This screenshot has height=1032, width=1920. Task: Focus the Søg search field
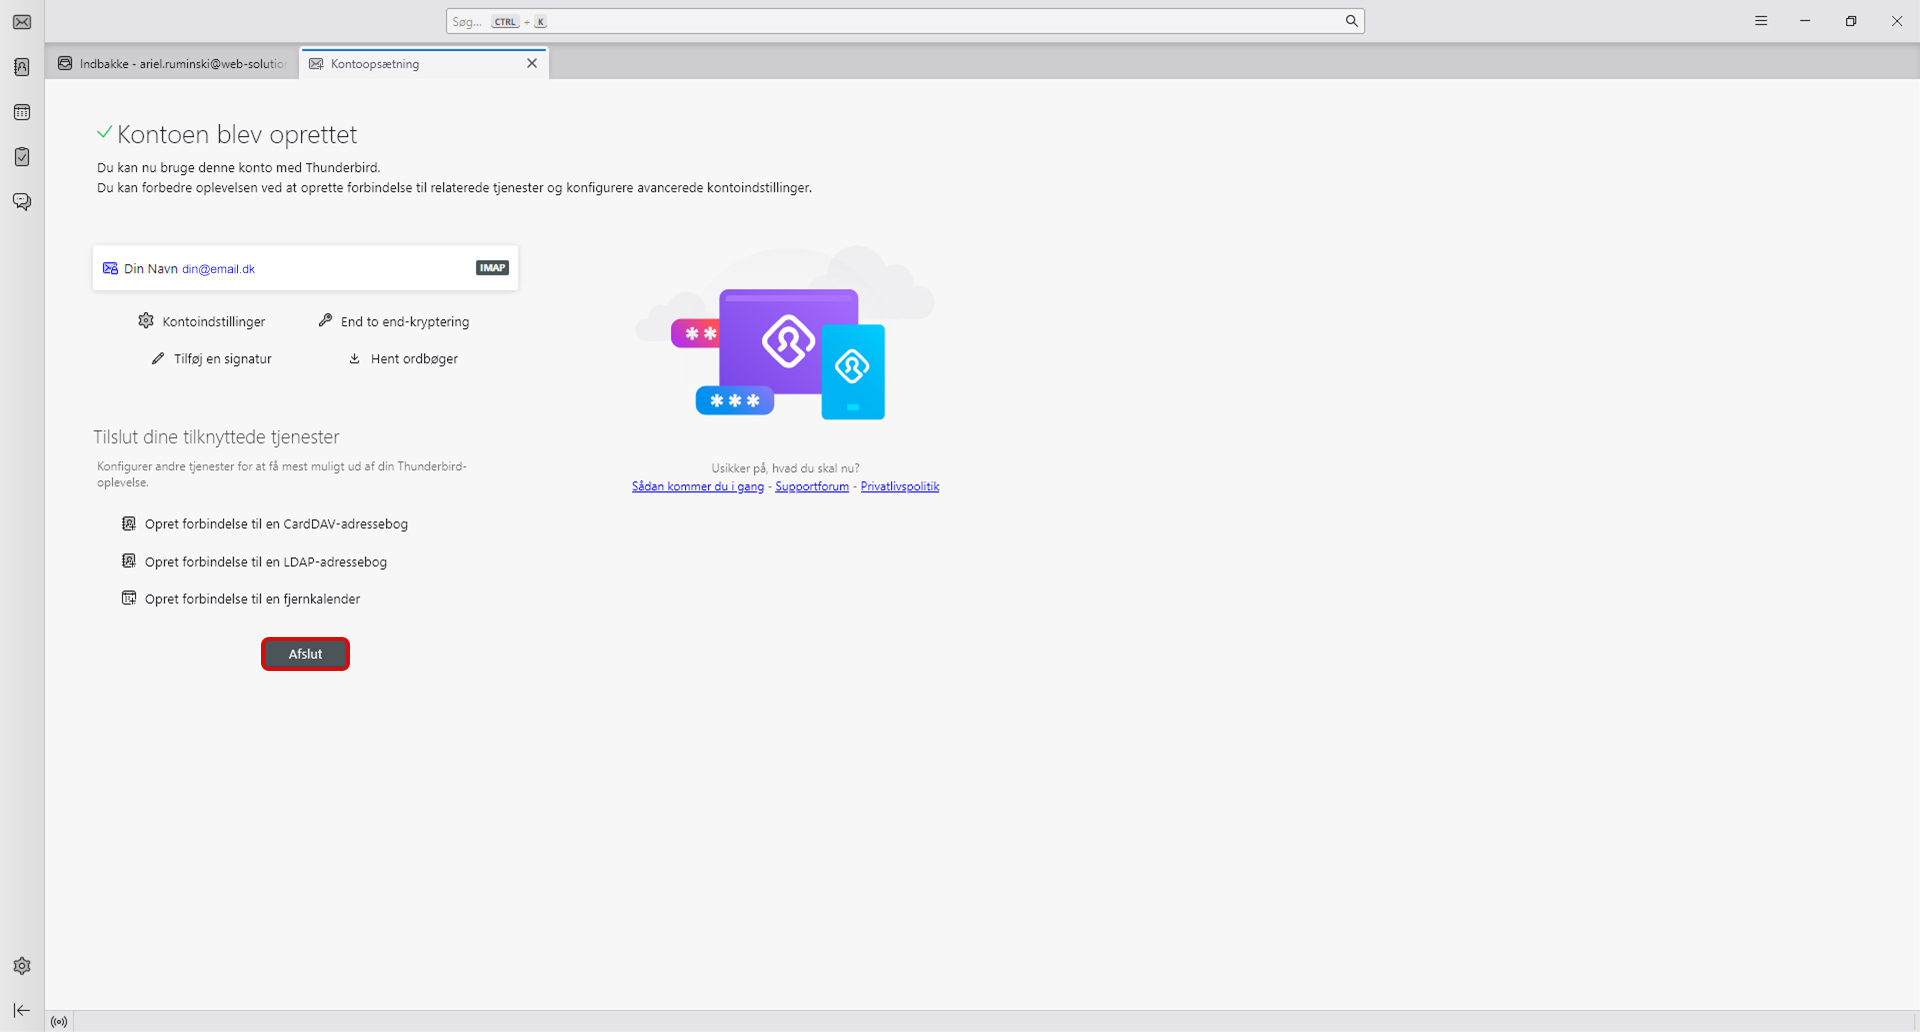pyautogui.click(x=900, y=21)
